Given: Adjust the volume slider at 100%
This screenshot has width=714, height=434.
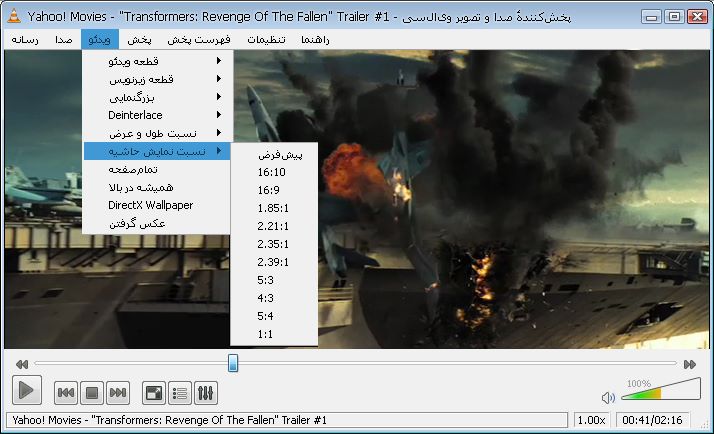Looking at the screenshot, I should click(661, 389).
